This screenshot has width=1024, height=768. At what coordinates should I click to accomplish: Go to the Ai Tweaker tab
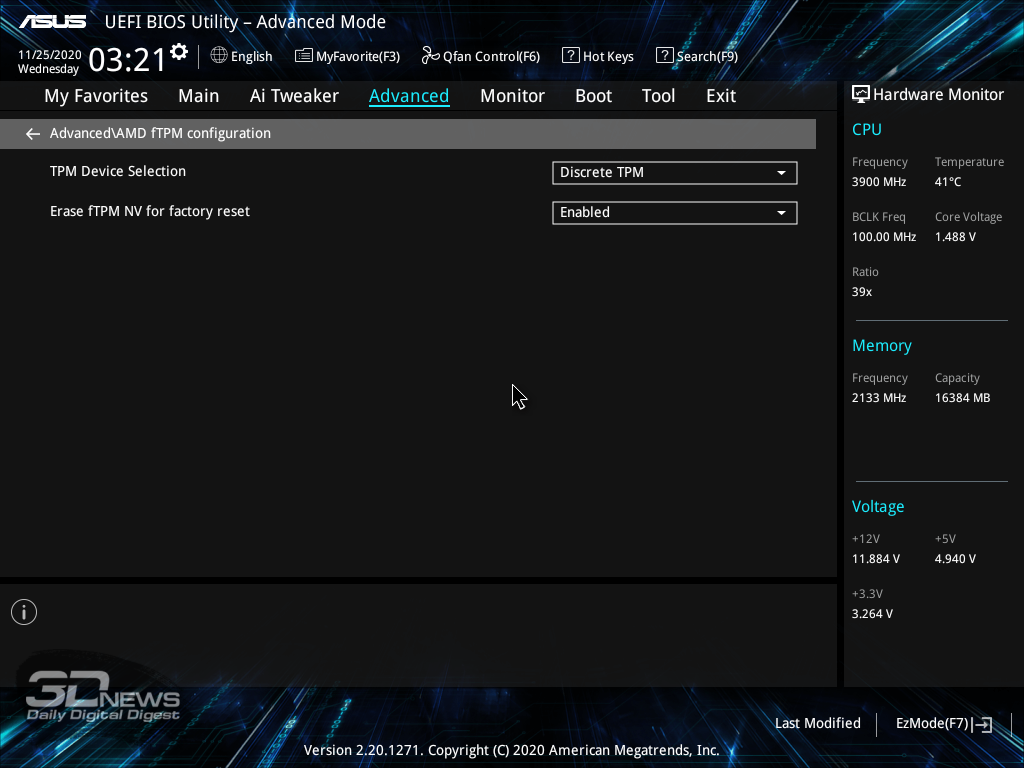294,96
